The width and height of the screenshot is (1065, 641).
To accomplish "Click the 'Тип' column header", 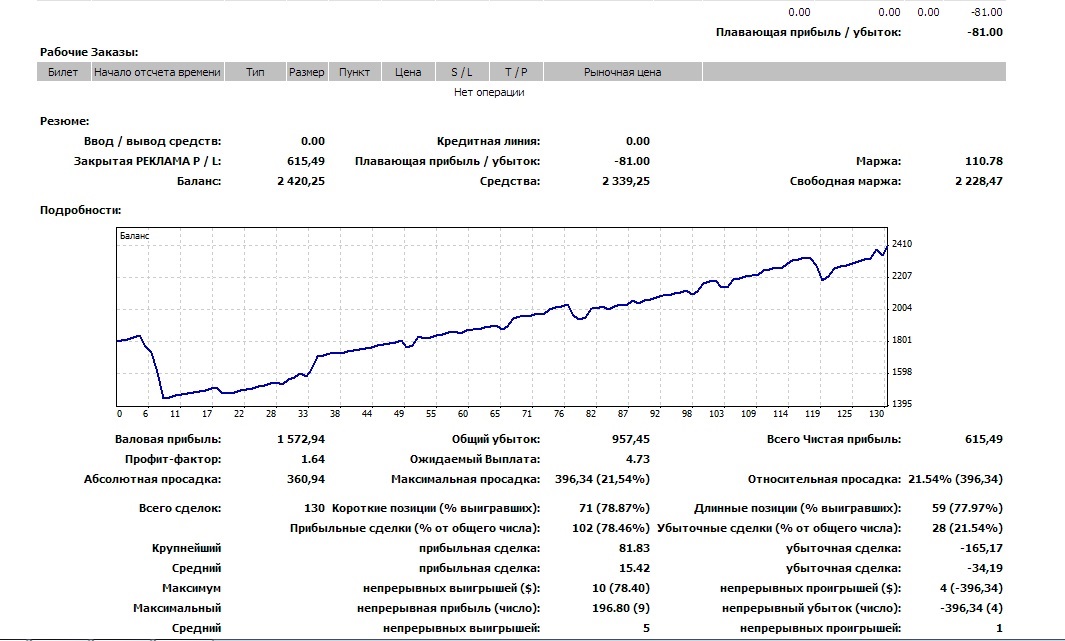I will (x=255, y=72).
